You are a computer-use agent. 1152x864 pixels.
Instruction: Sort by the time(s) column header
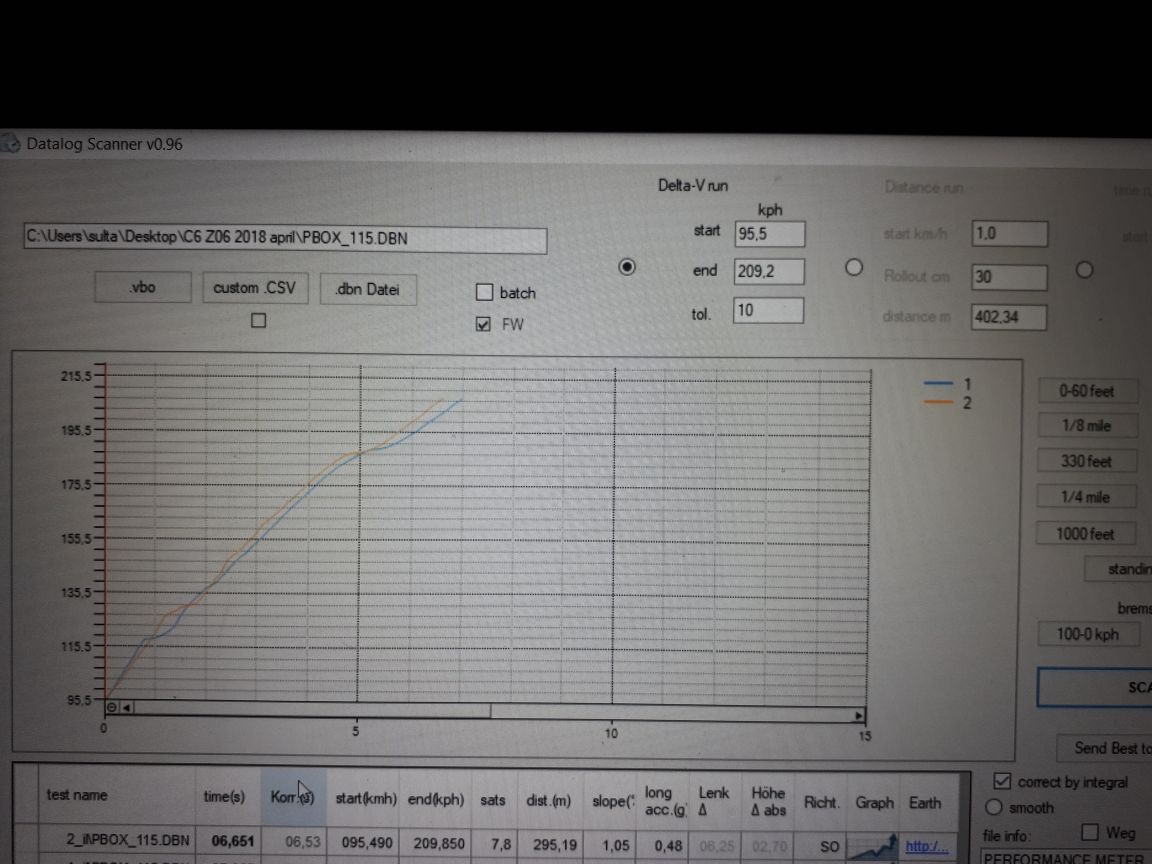tap(224, 796)
